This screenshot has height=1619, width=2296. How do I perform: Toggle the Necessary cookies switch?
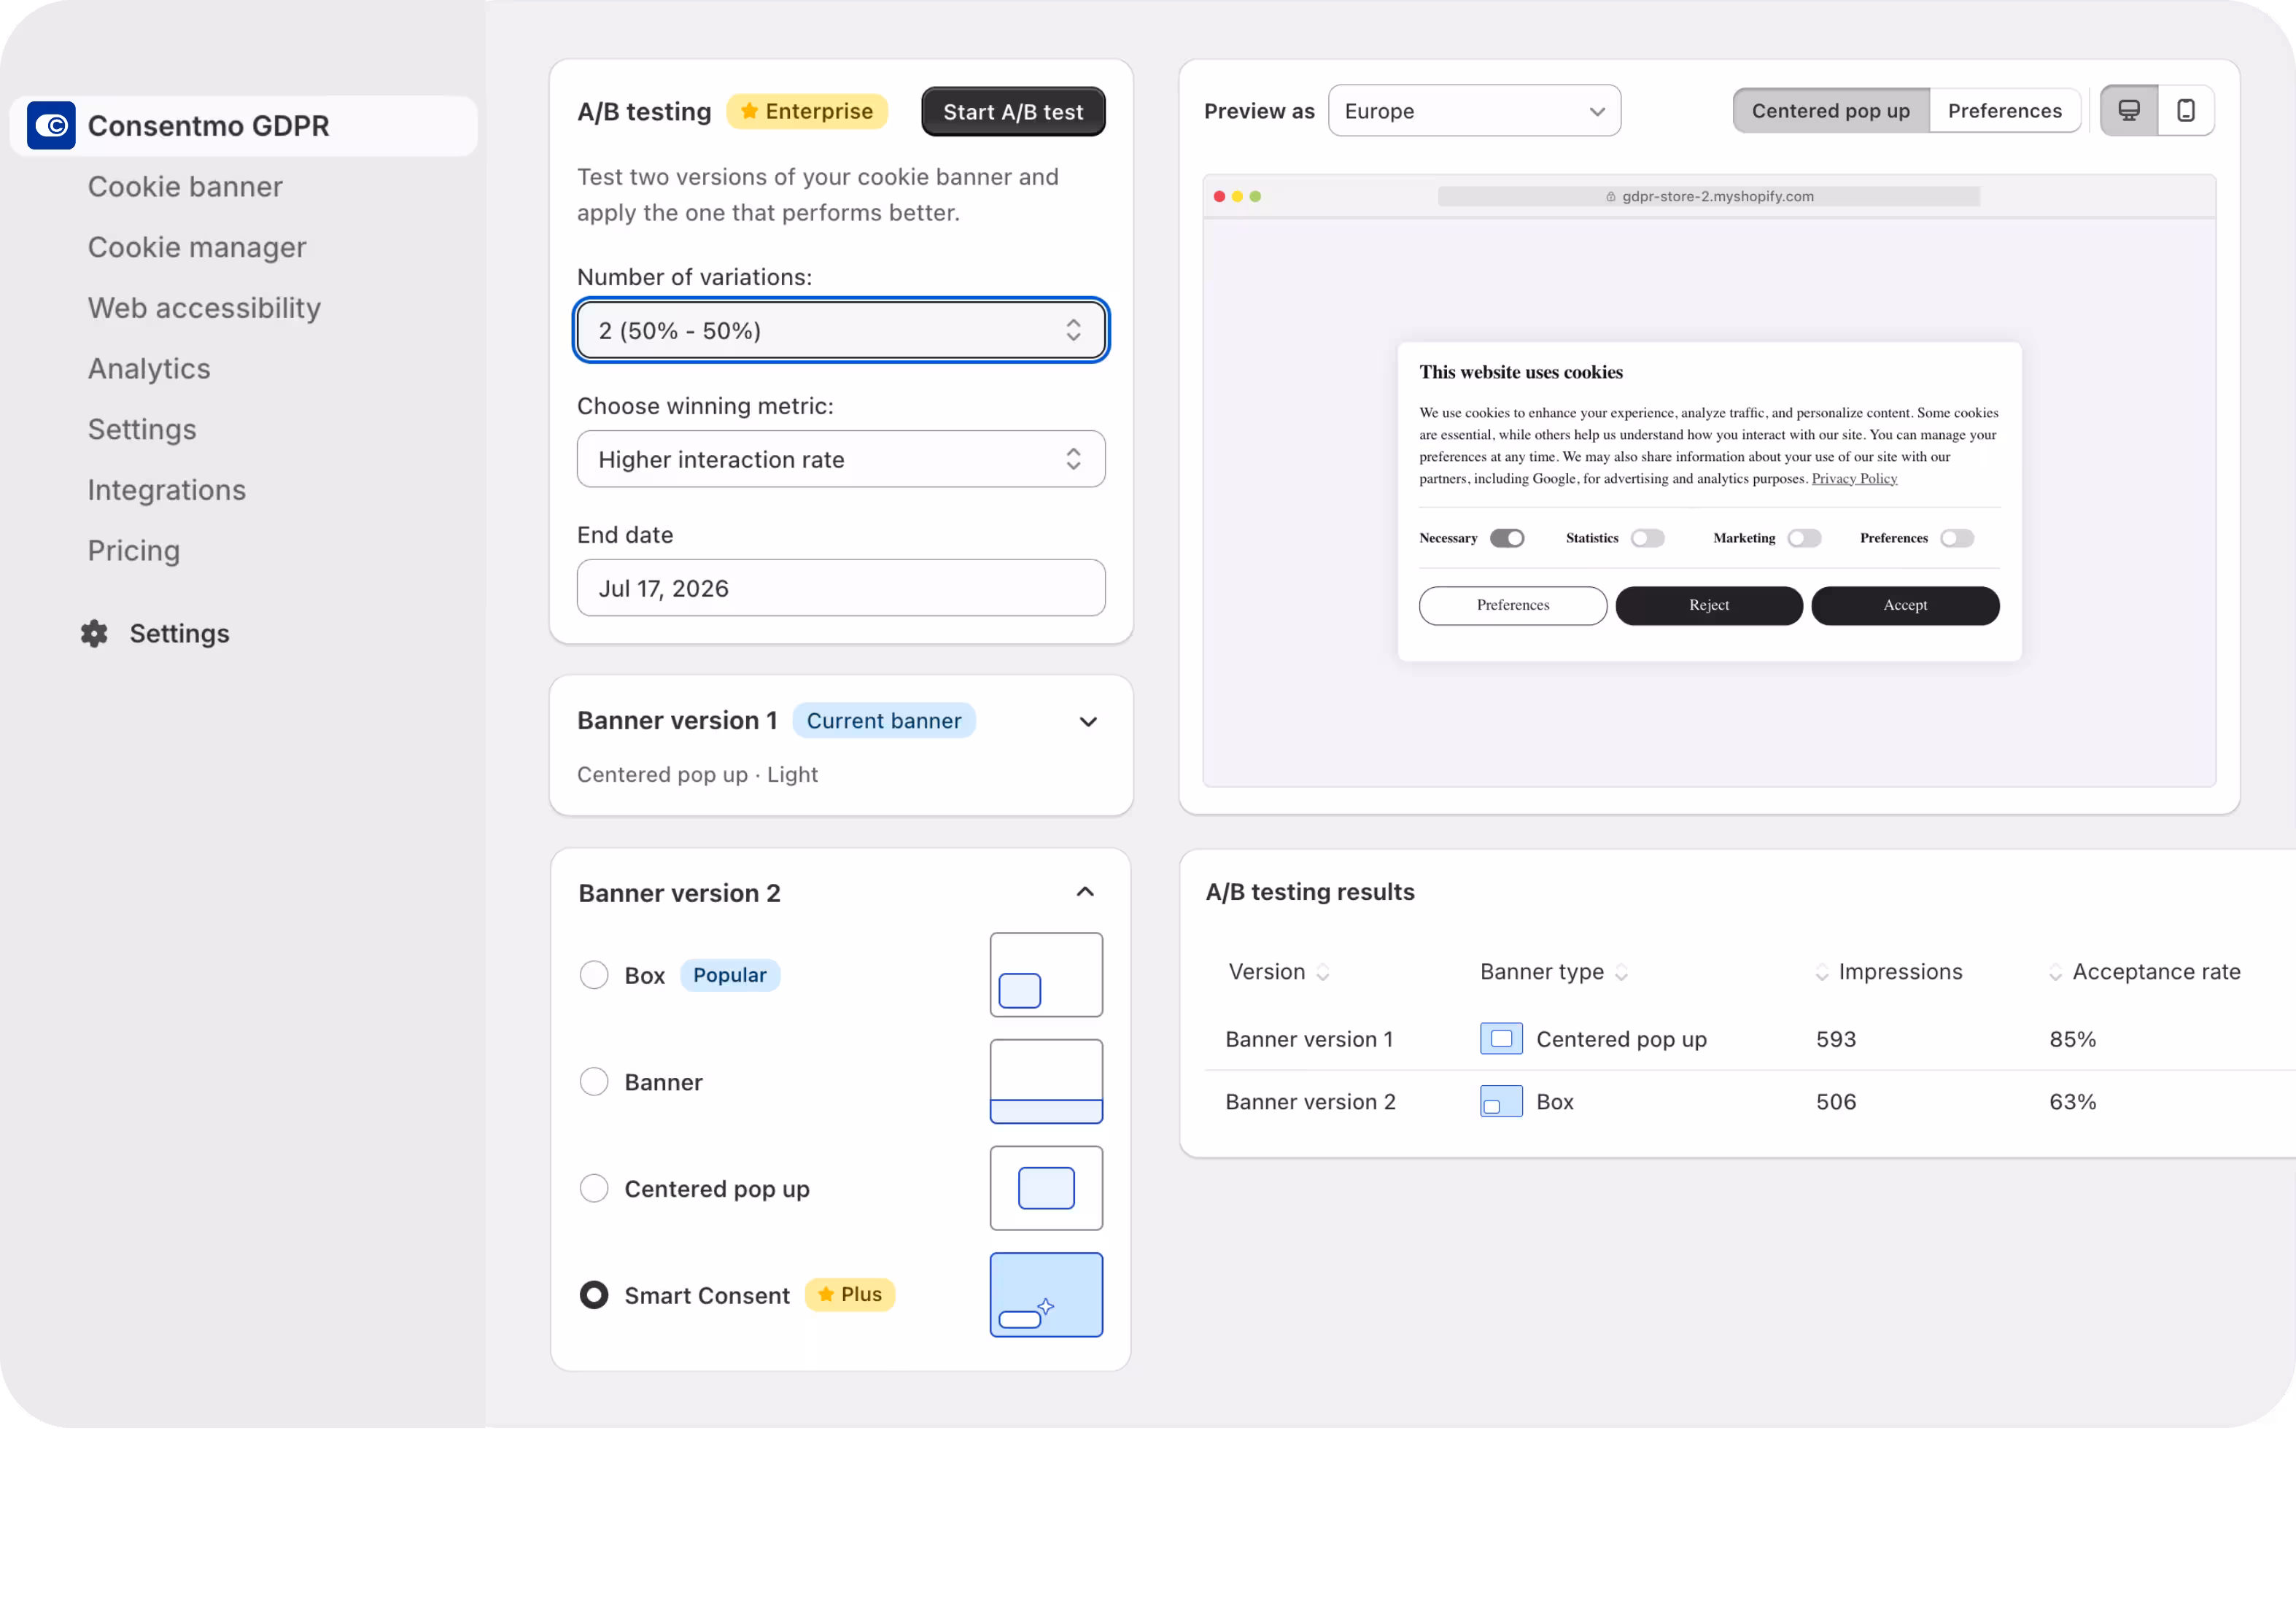[1507, 538]
